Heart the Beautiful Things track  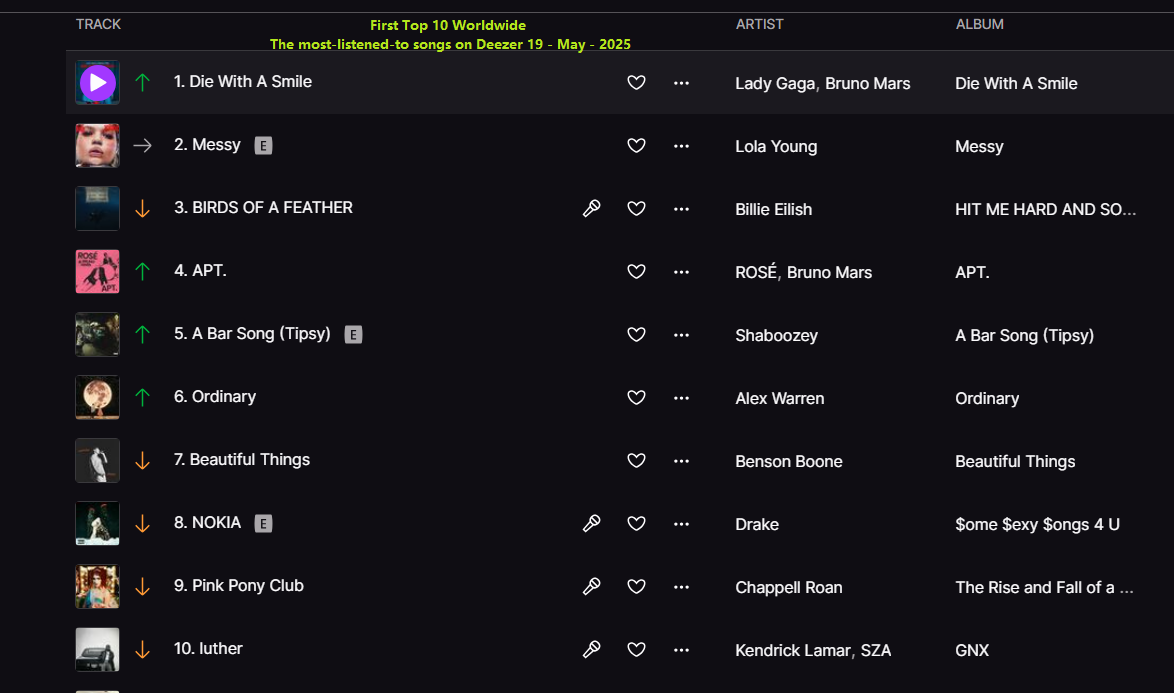(636, 460)
